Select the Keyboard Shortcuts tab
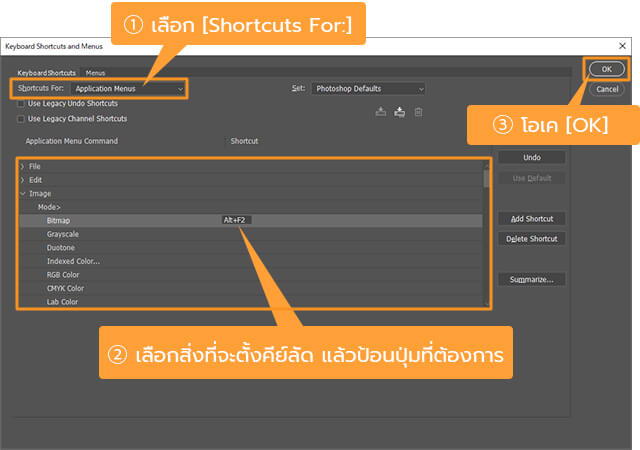The image size is (640, 450). tap(46, 73)
